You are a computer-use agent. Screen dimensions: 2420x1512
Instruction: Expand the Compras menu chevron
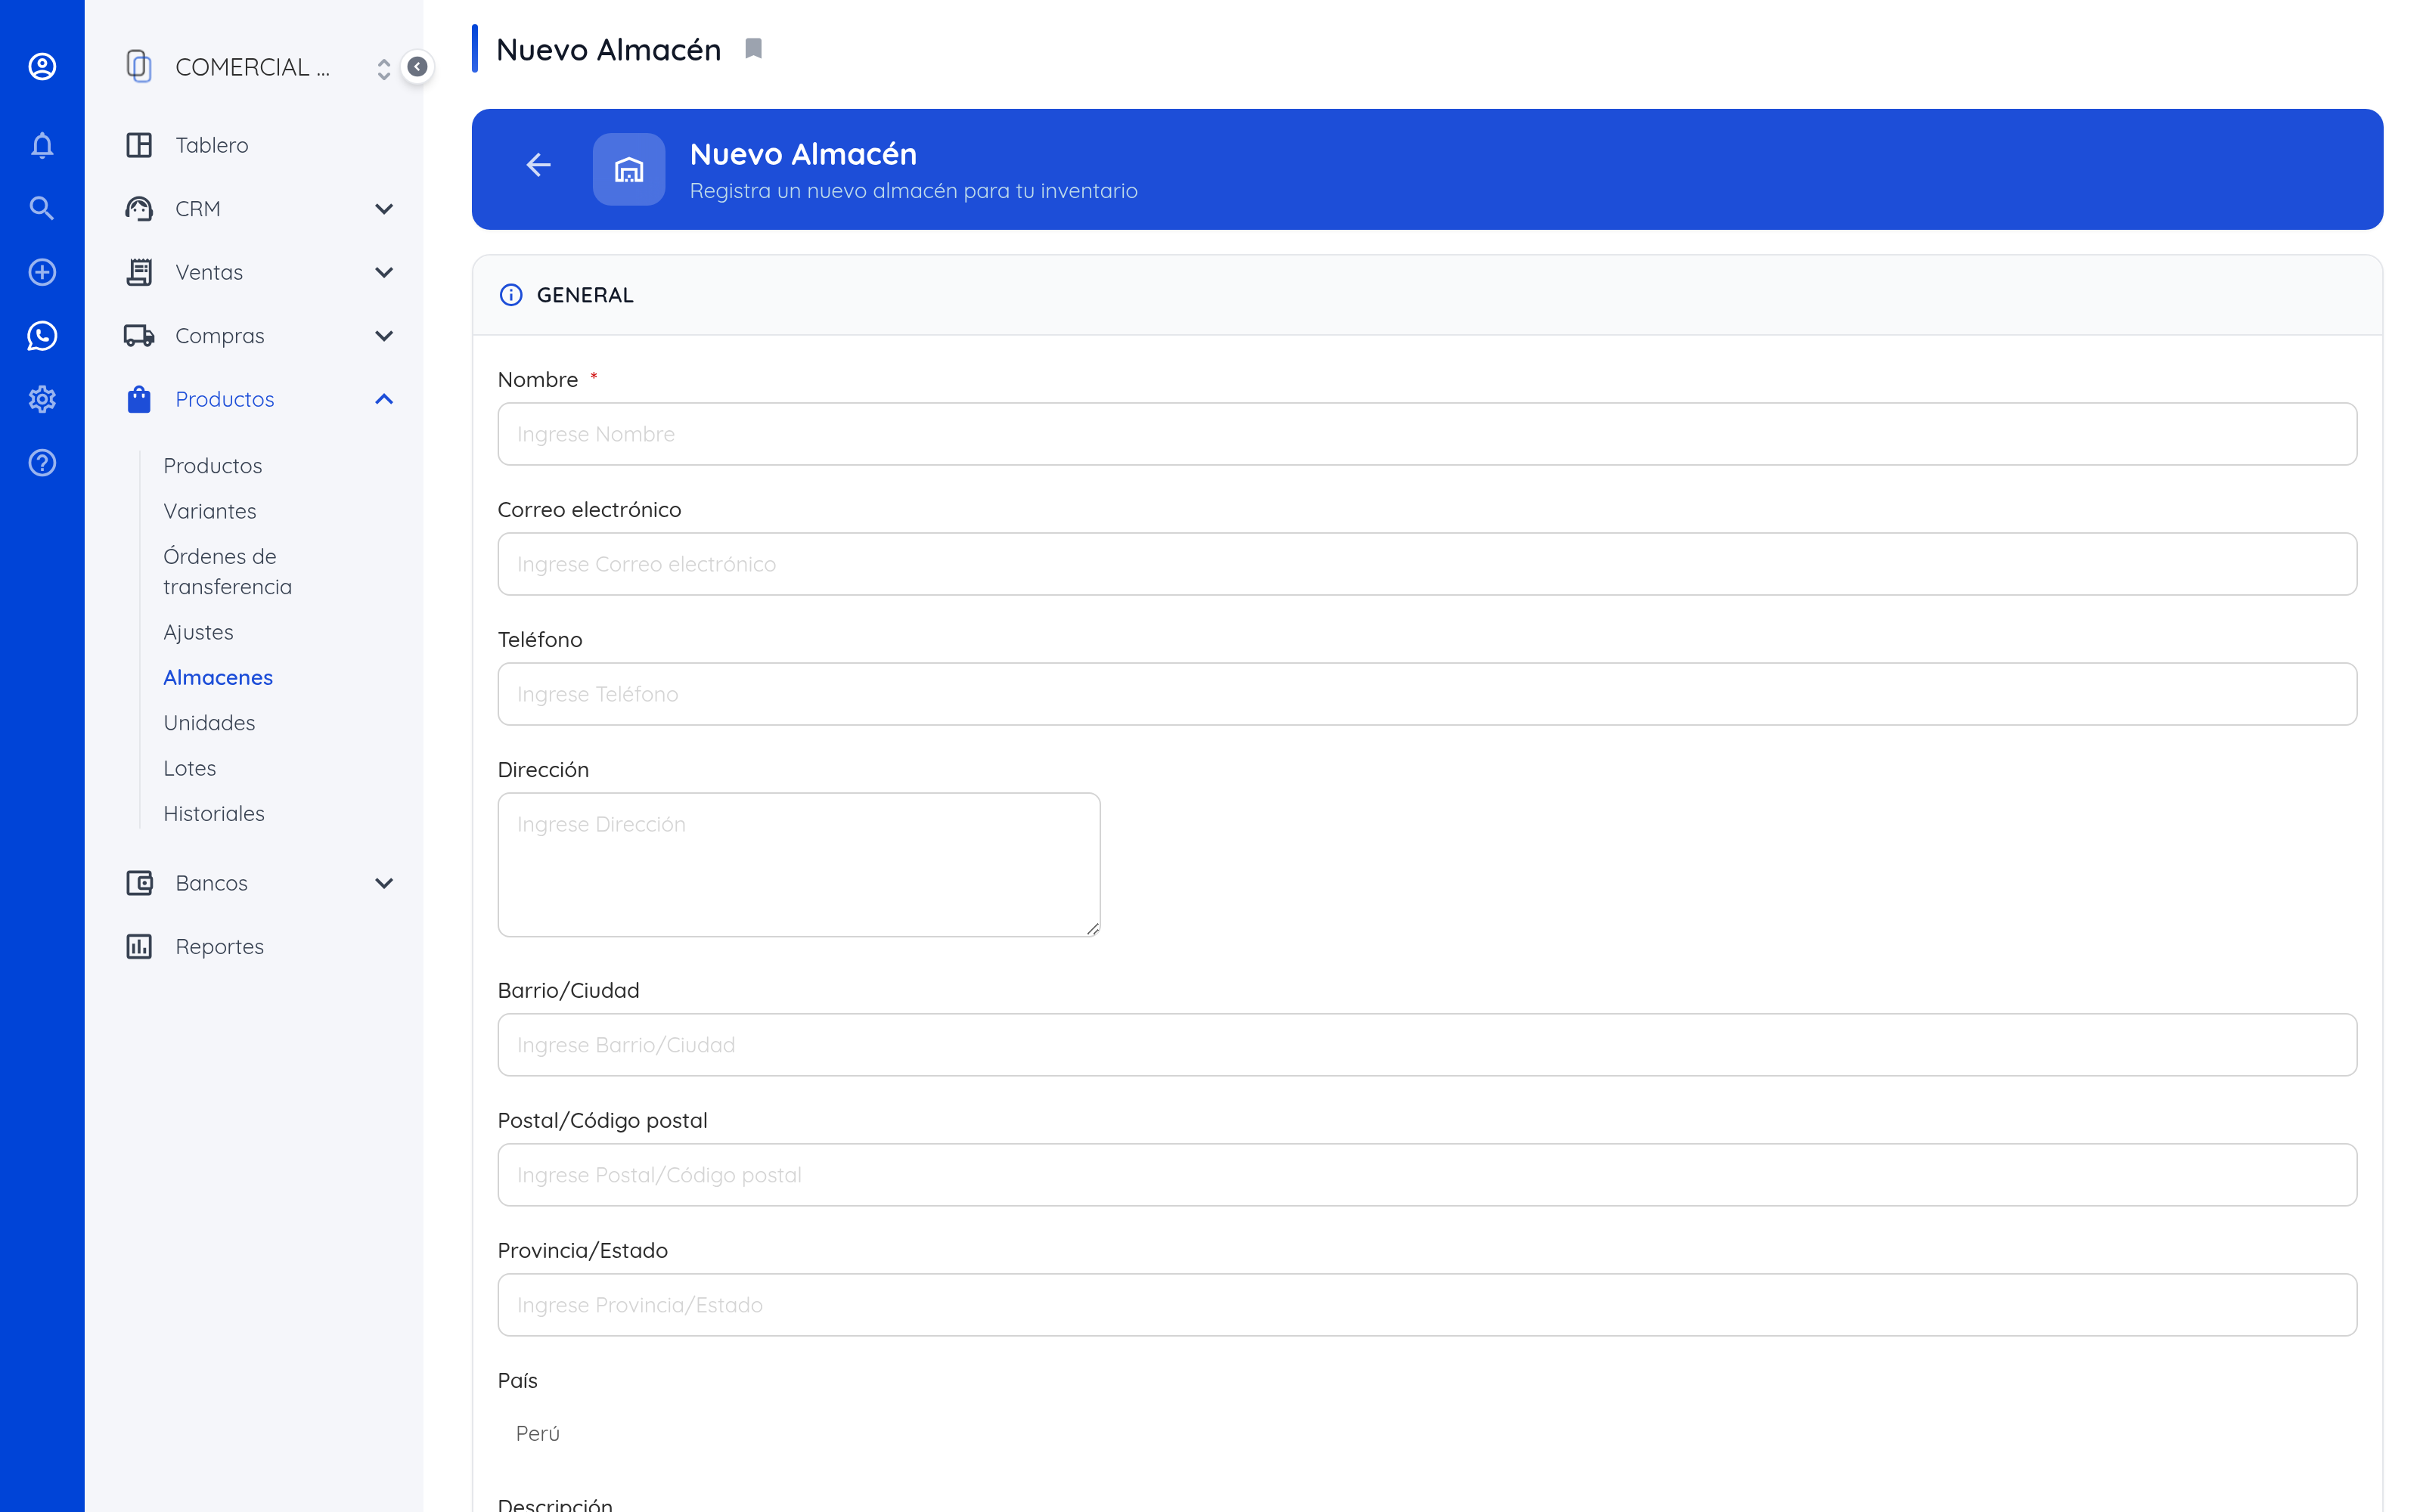pyautogui.click(x=384, y=336)
